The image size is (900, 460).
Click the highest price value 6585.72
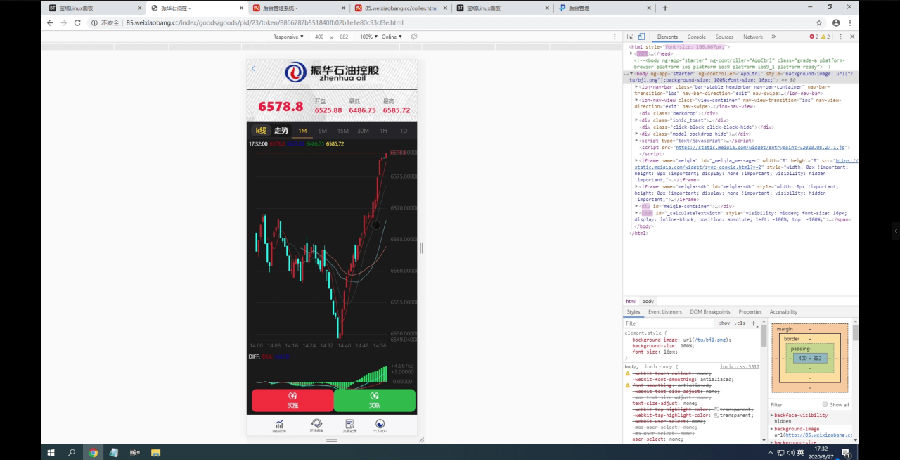(x=397, y=110)
